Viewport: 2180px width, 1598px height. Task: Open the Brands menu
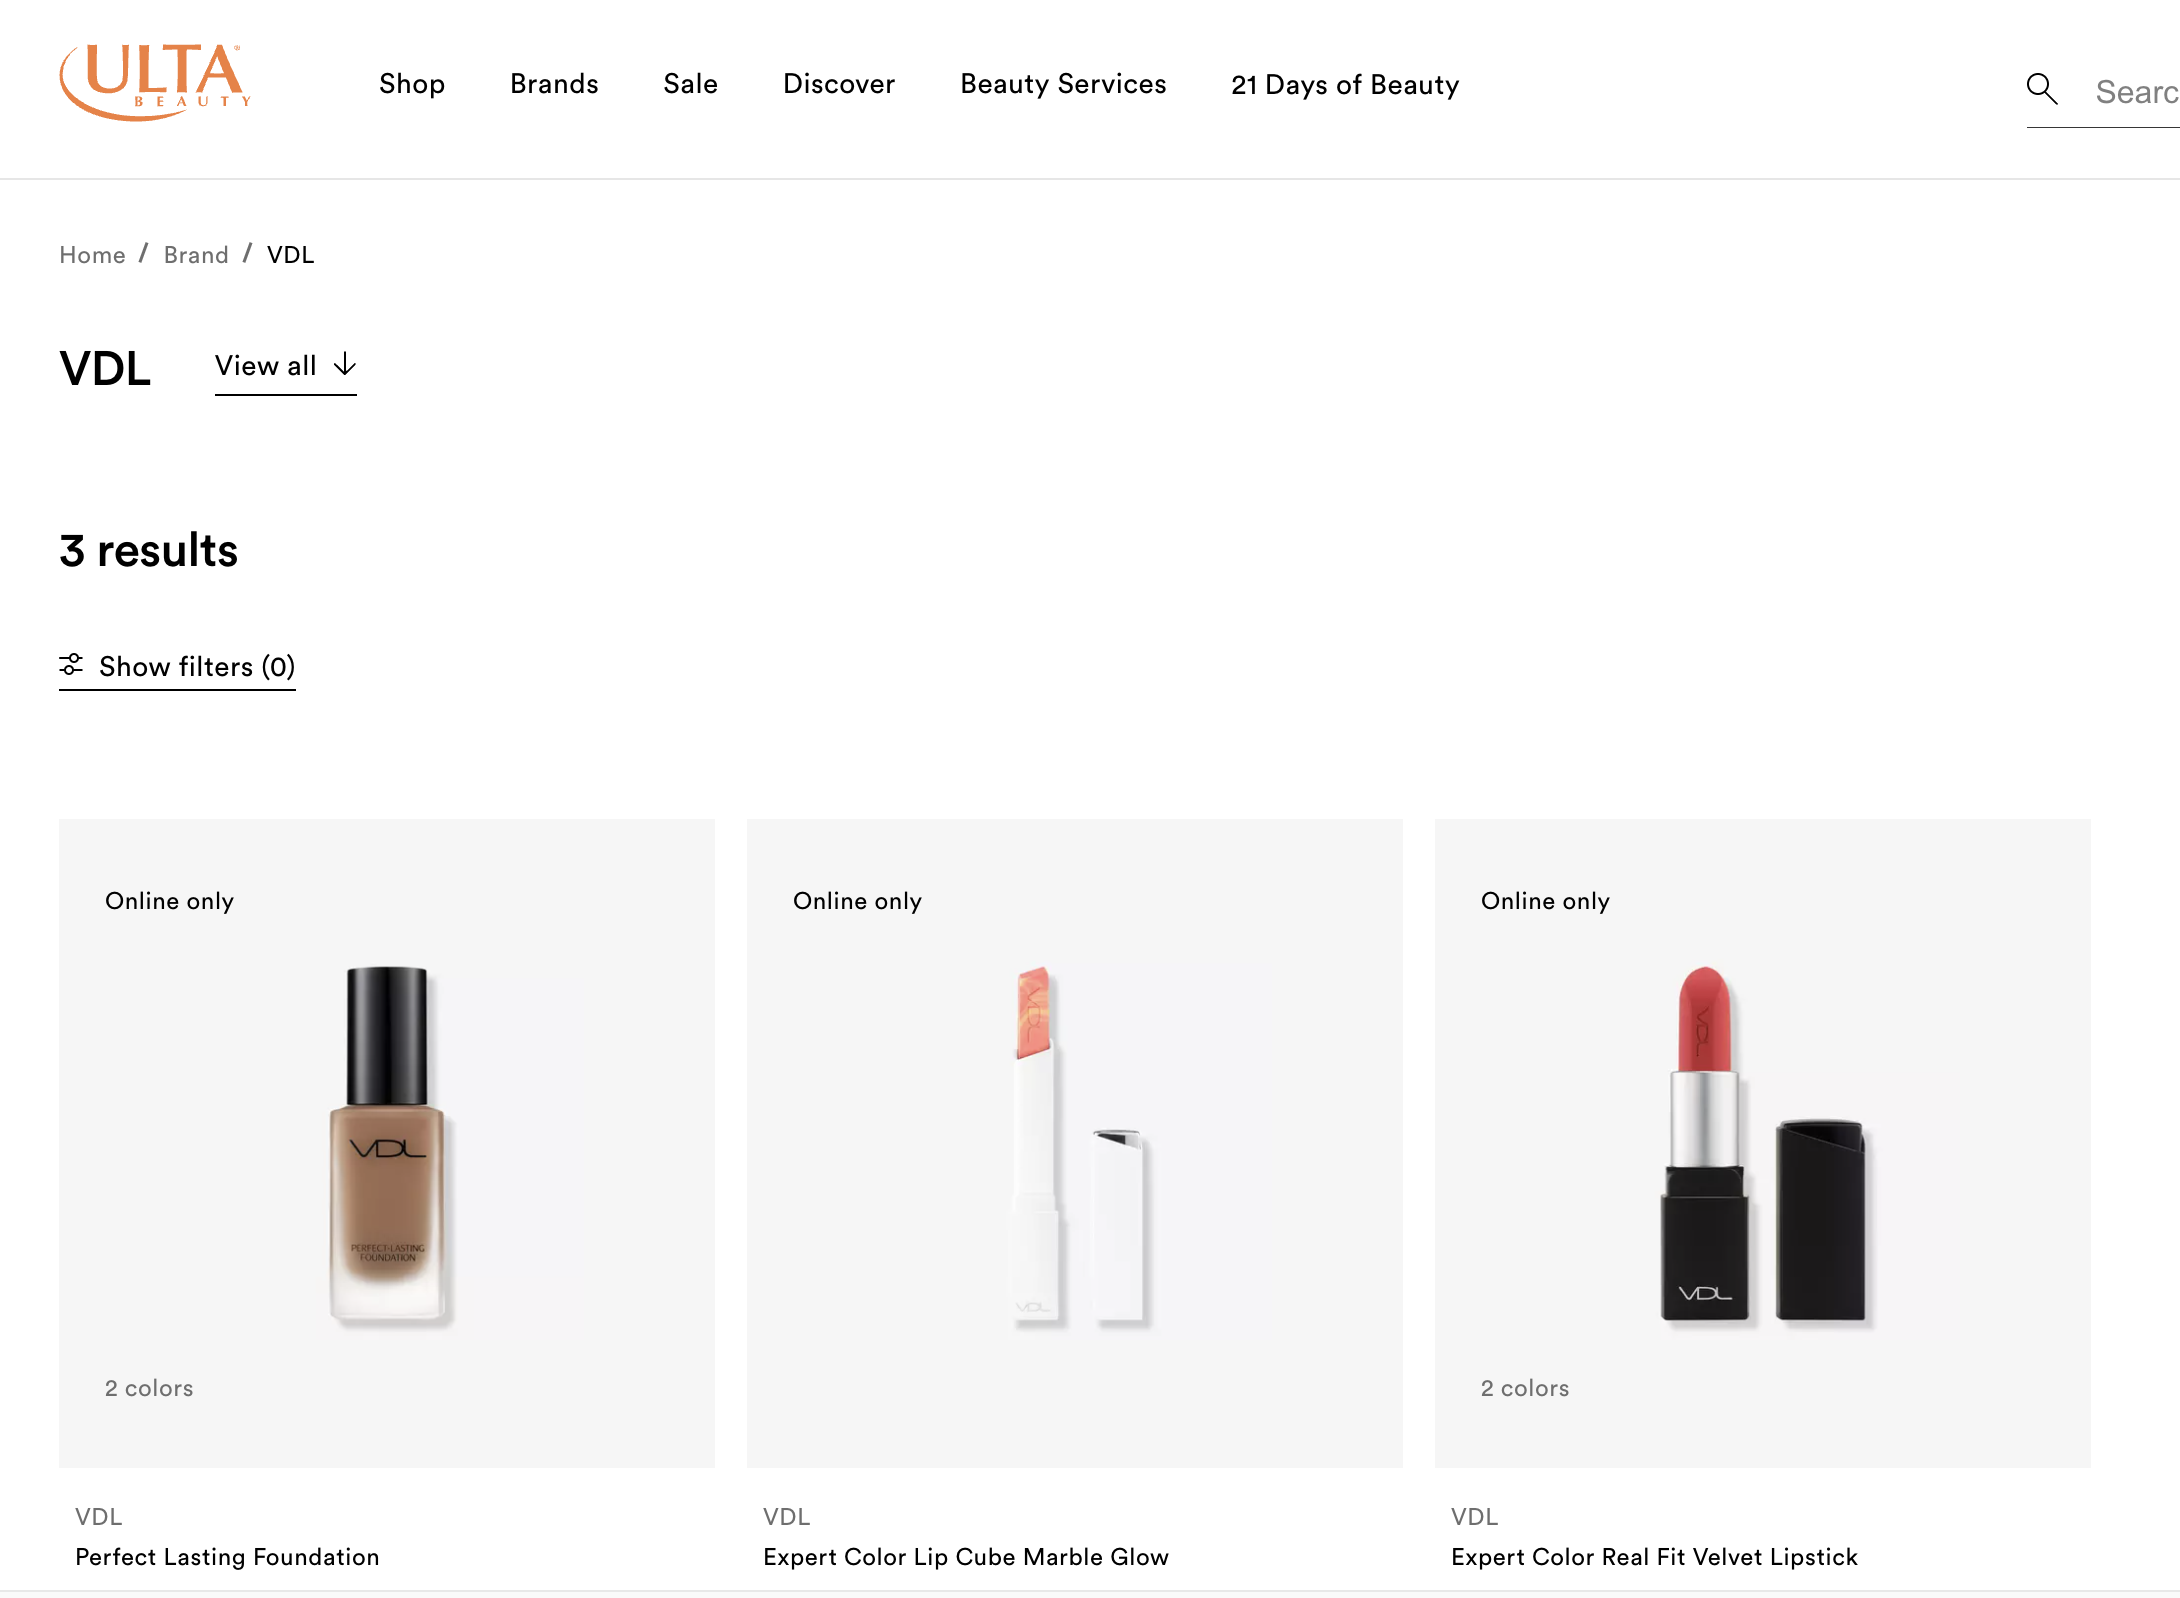coord(554,84)
